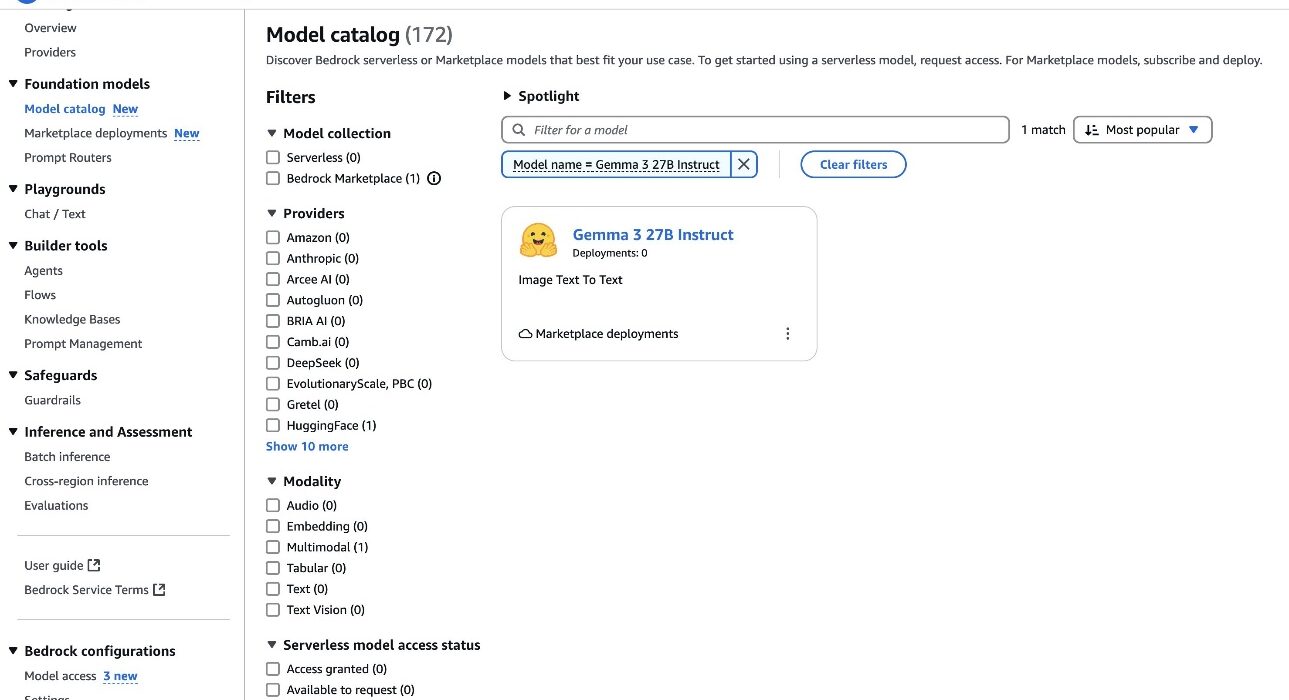The height and width of the screenshot is (700, 1289).
Task: Enable the Anthropic provider filter
Action: pos(273,259)
